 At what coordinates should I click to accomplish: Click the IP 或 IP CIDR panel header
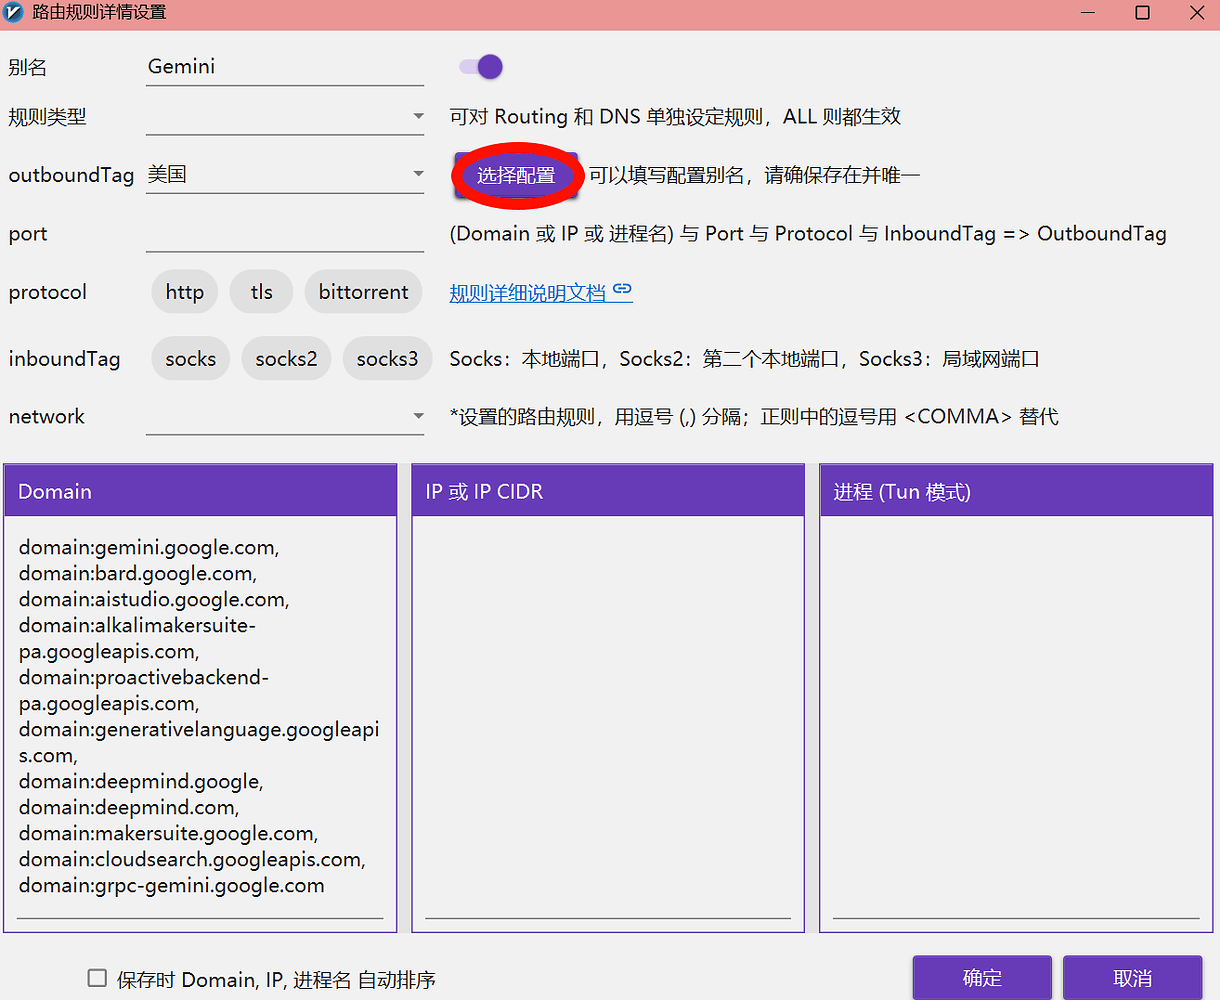(608, 491)
